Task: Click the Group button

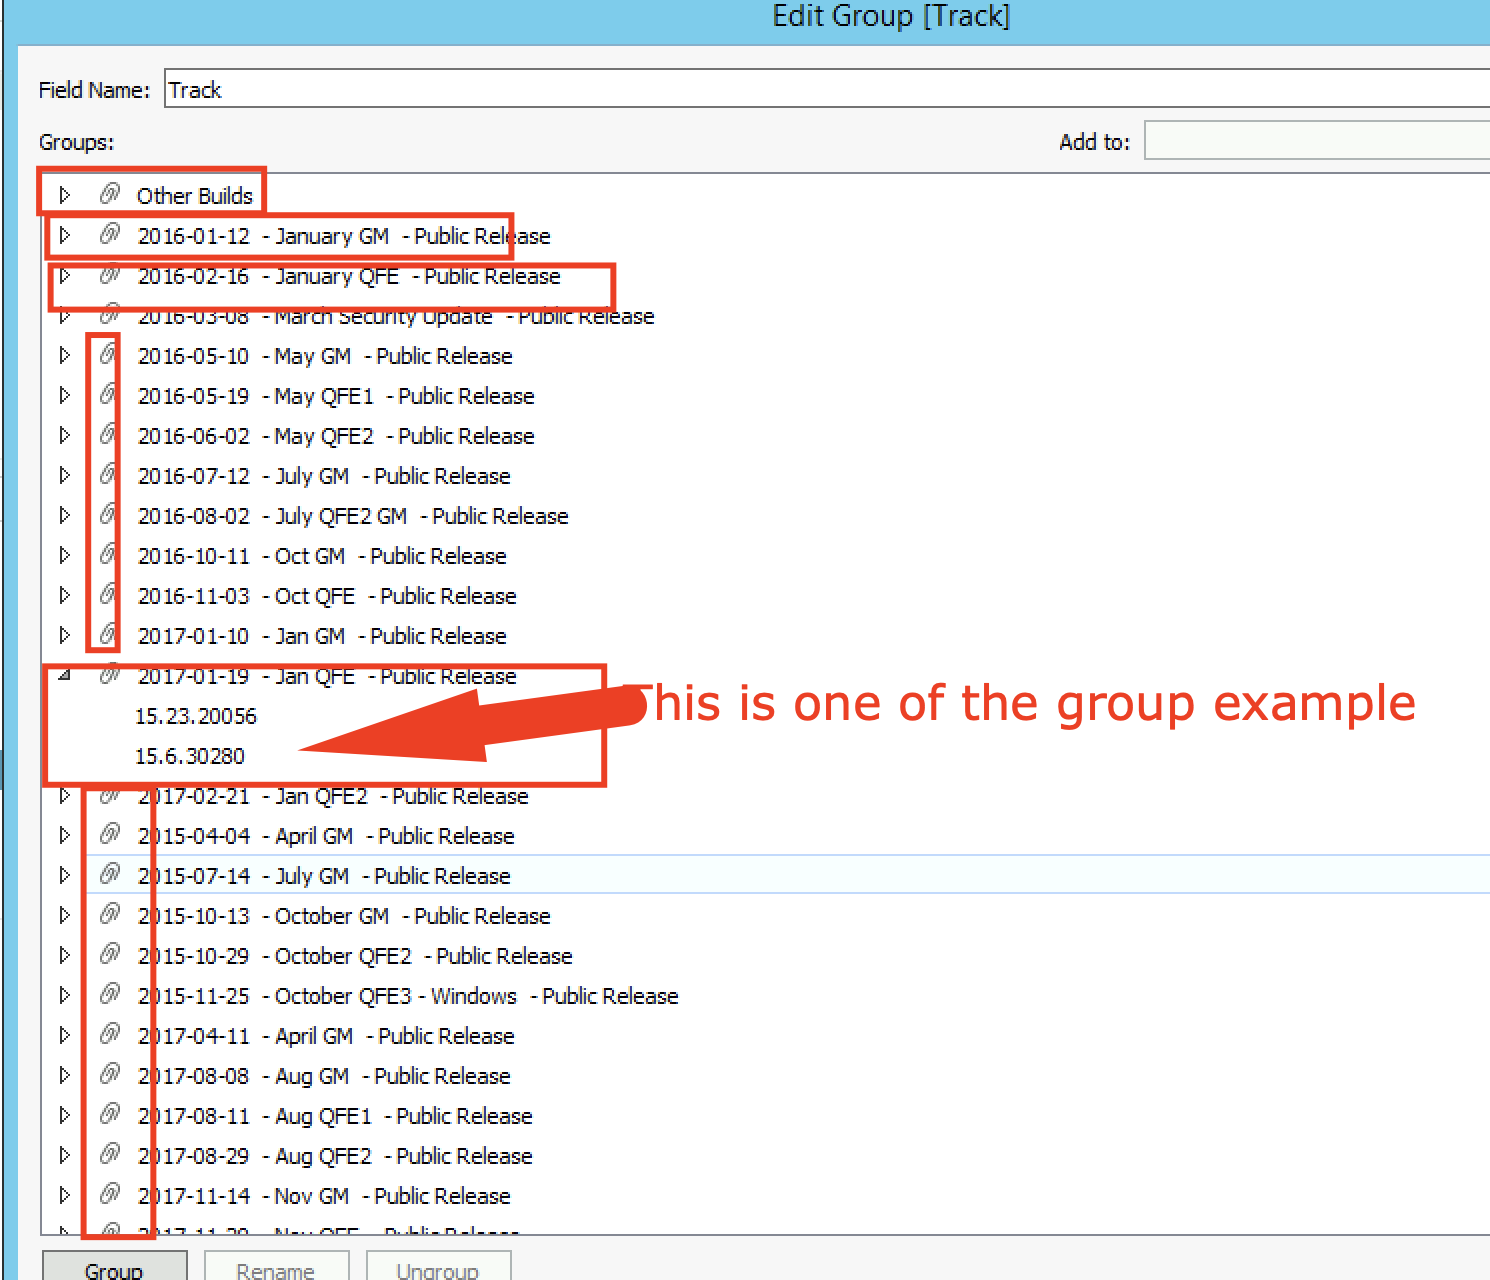Action: click(114, 1266)
